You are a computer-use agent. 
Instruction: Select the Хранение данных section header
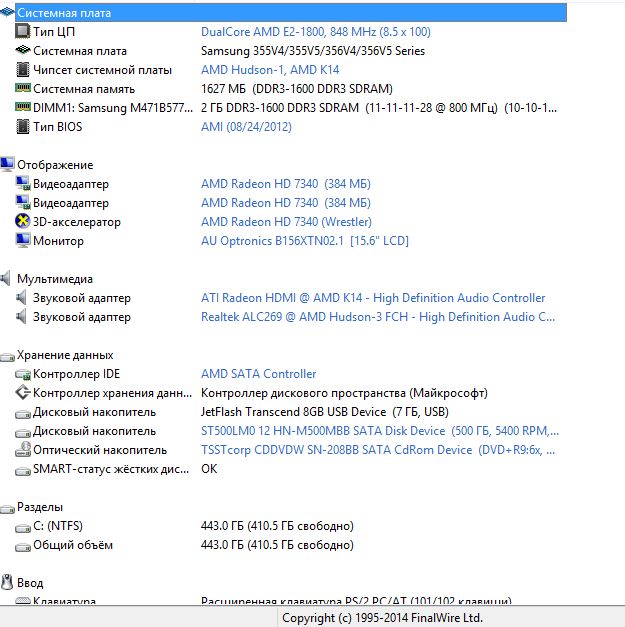pos(65,355)
